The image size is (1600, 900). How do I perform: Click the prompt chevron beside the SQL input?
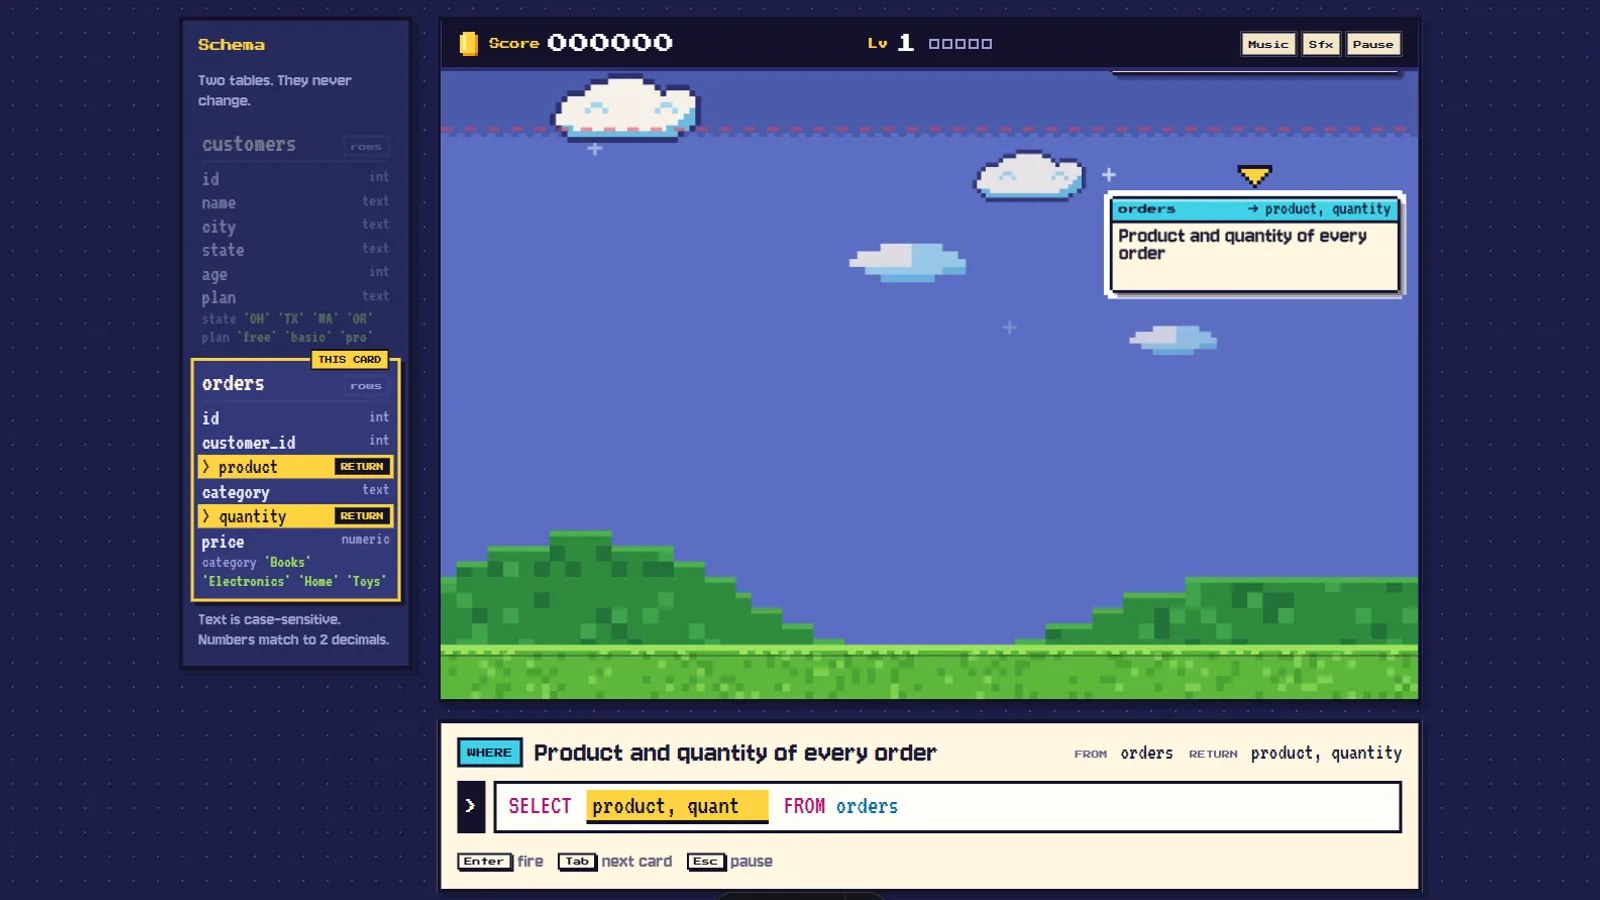471,806
